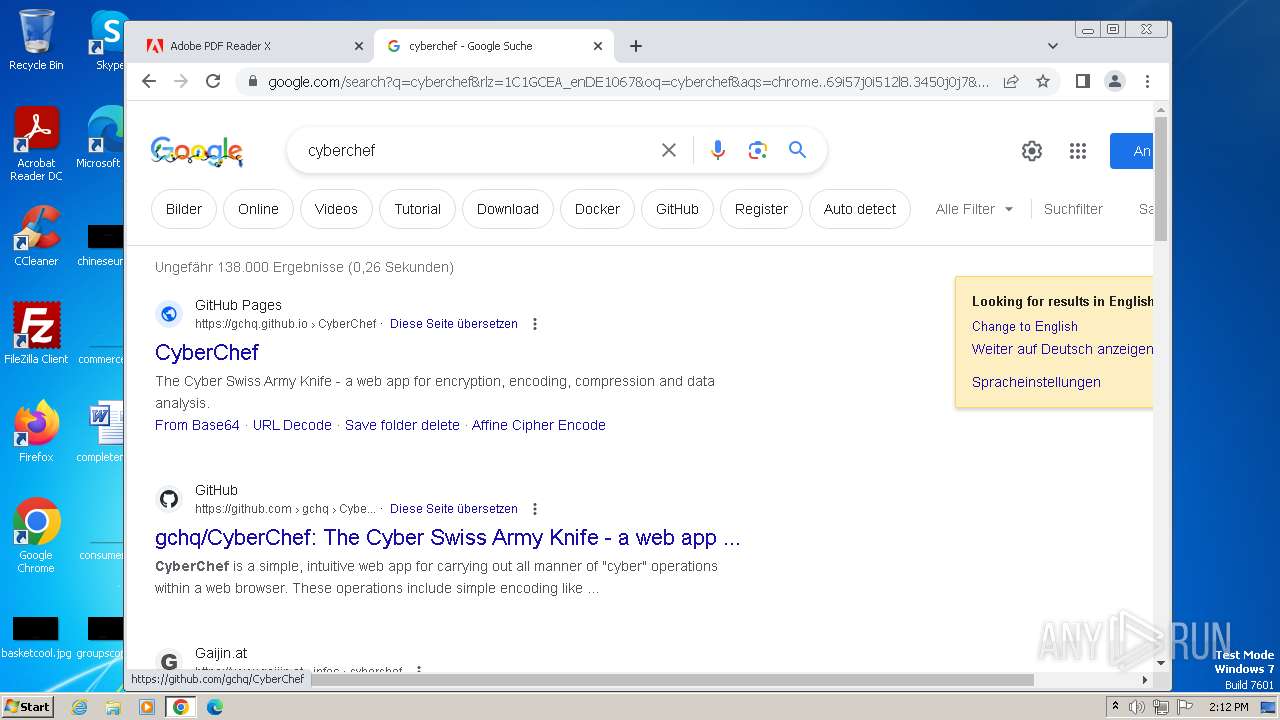
Task: Select the Docker filter chip
Action: coord(597,209)
